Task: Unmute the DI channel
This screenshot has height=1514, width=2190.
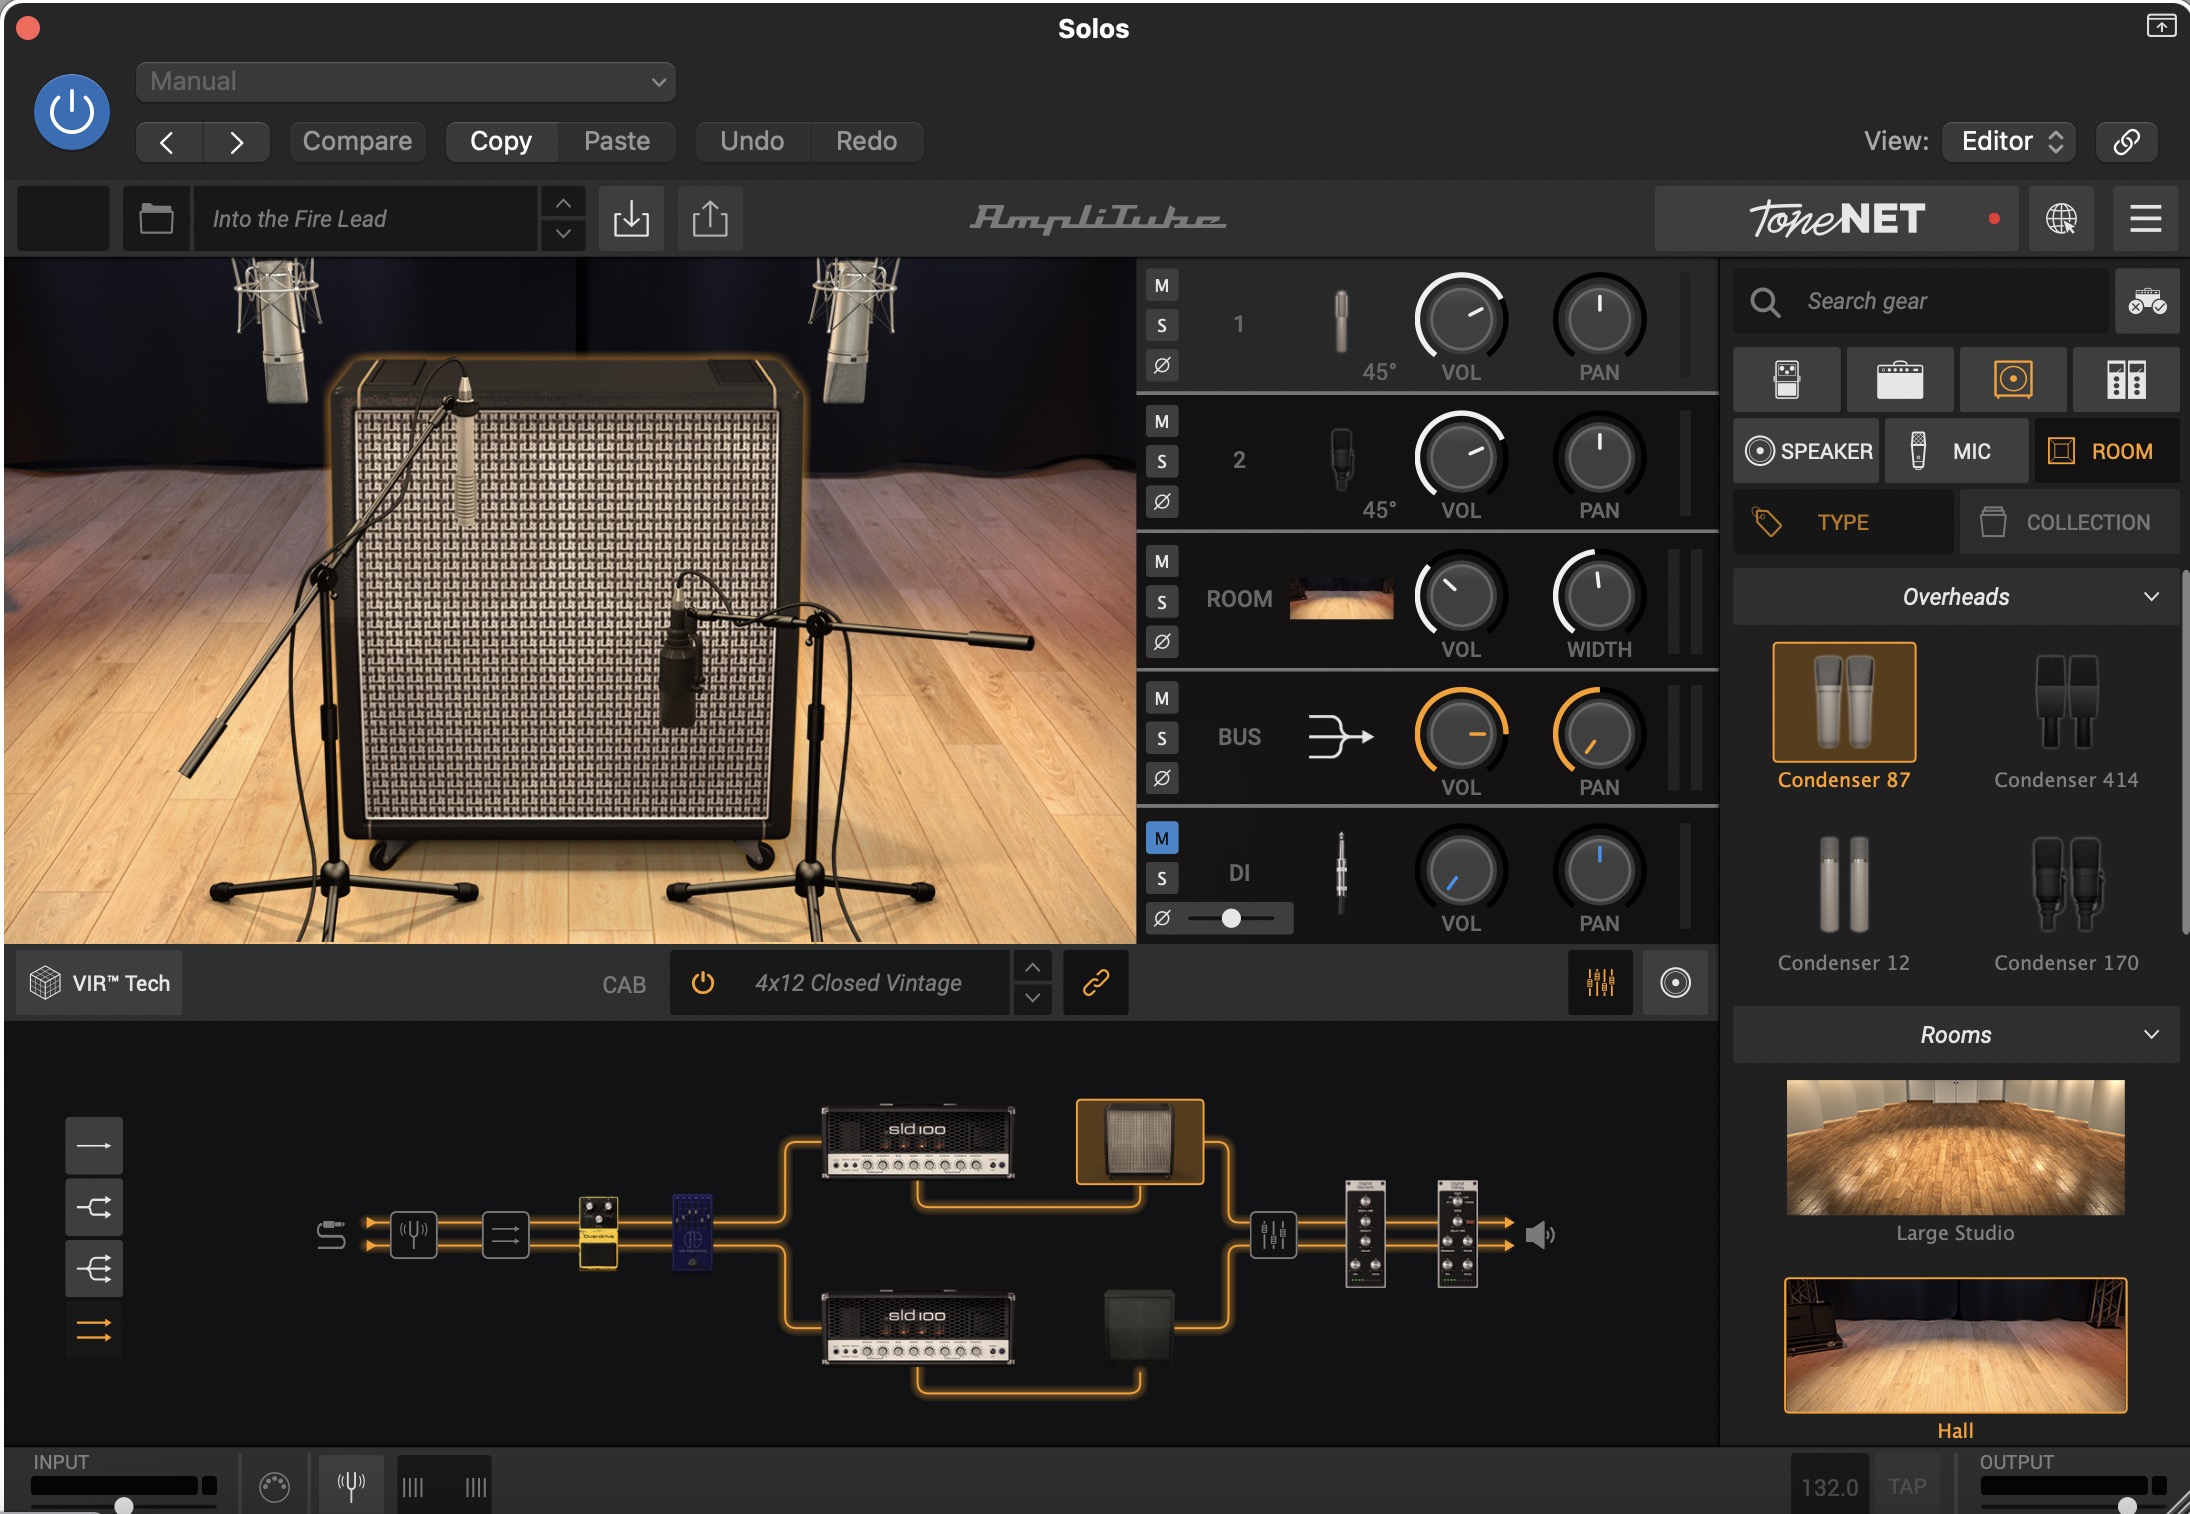Action: coord(1161,838)
